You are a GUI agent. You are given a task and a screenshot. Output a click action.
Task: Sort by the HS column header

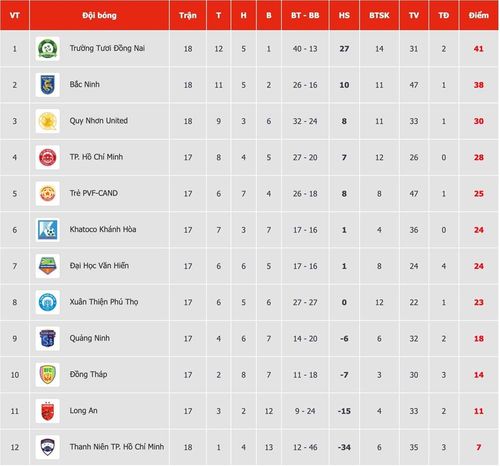(344, 15)
